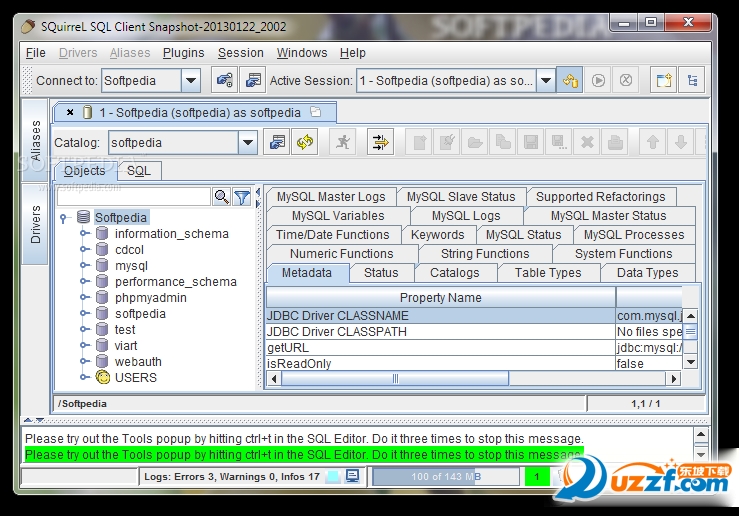This screenshot has height=516, width=739.
Task: Open the Aliases side panel button
Action: tap(35, 140)
